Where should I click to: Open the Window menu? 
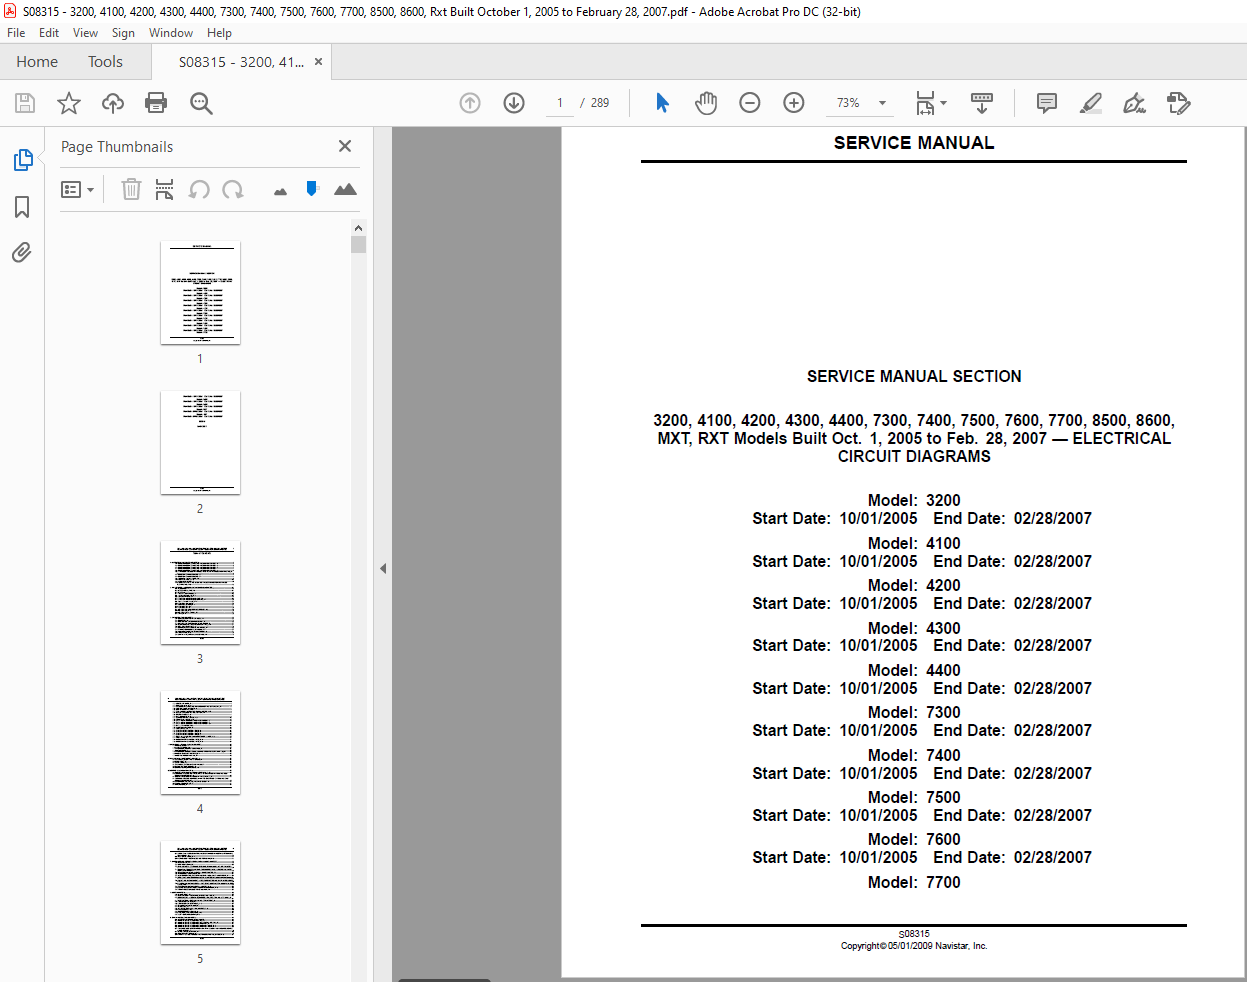pyautogui.click(x=171, y=33)
